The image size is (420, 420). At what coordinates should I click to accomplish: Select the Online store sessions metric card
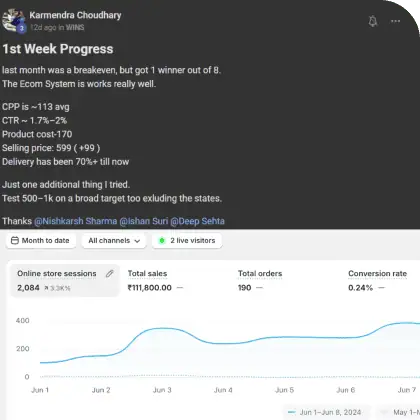click(x=65, y=280)
